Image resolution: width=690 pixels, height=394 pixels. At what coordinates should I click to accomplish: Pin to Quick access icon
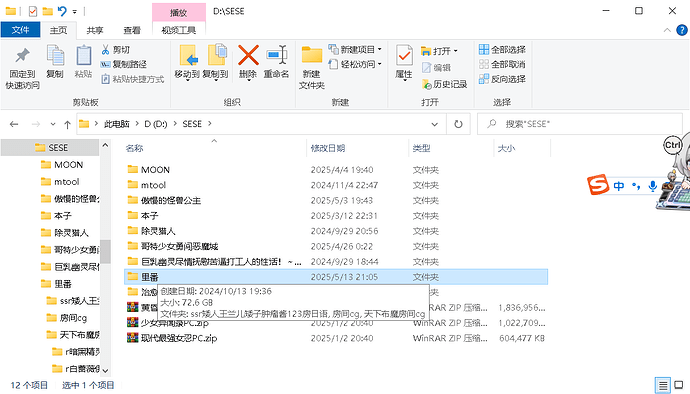click(22, 56)
